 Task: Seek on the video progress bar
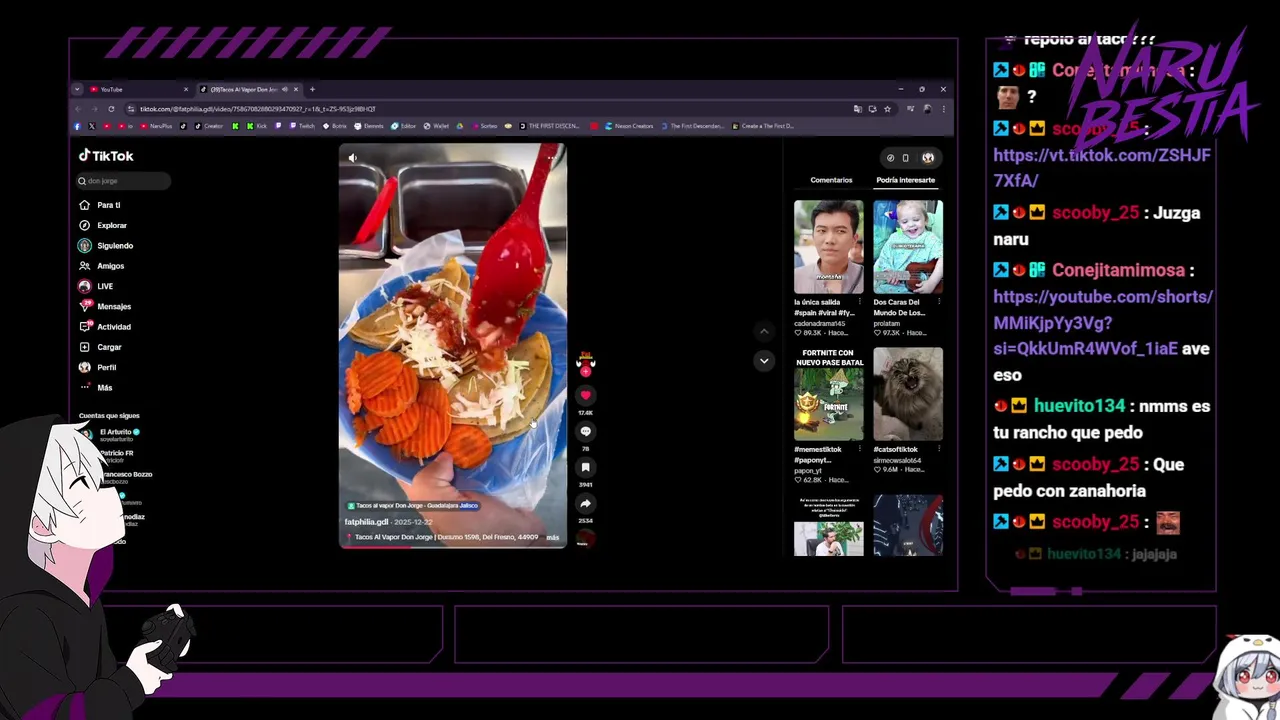[x=452, y=546]
